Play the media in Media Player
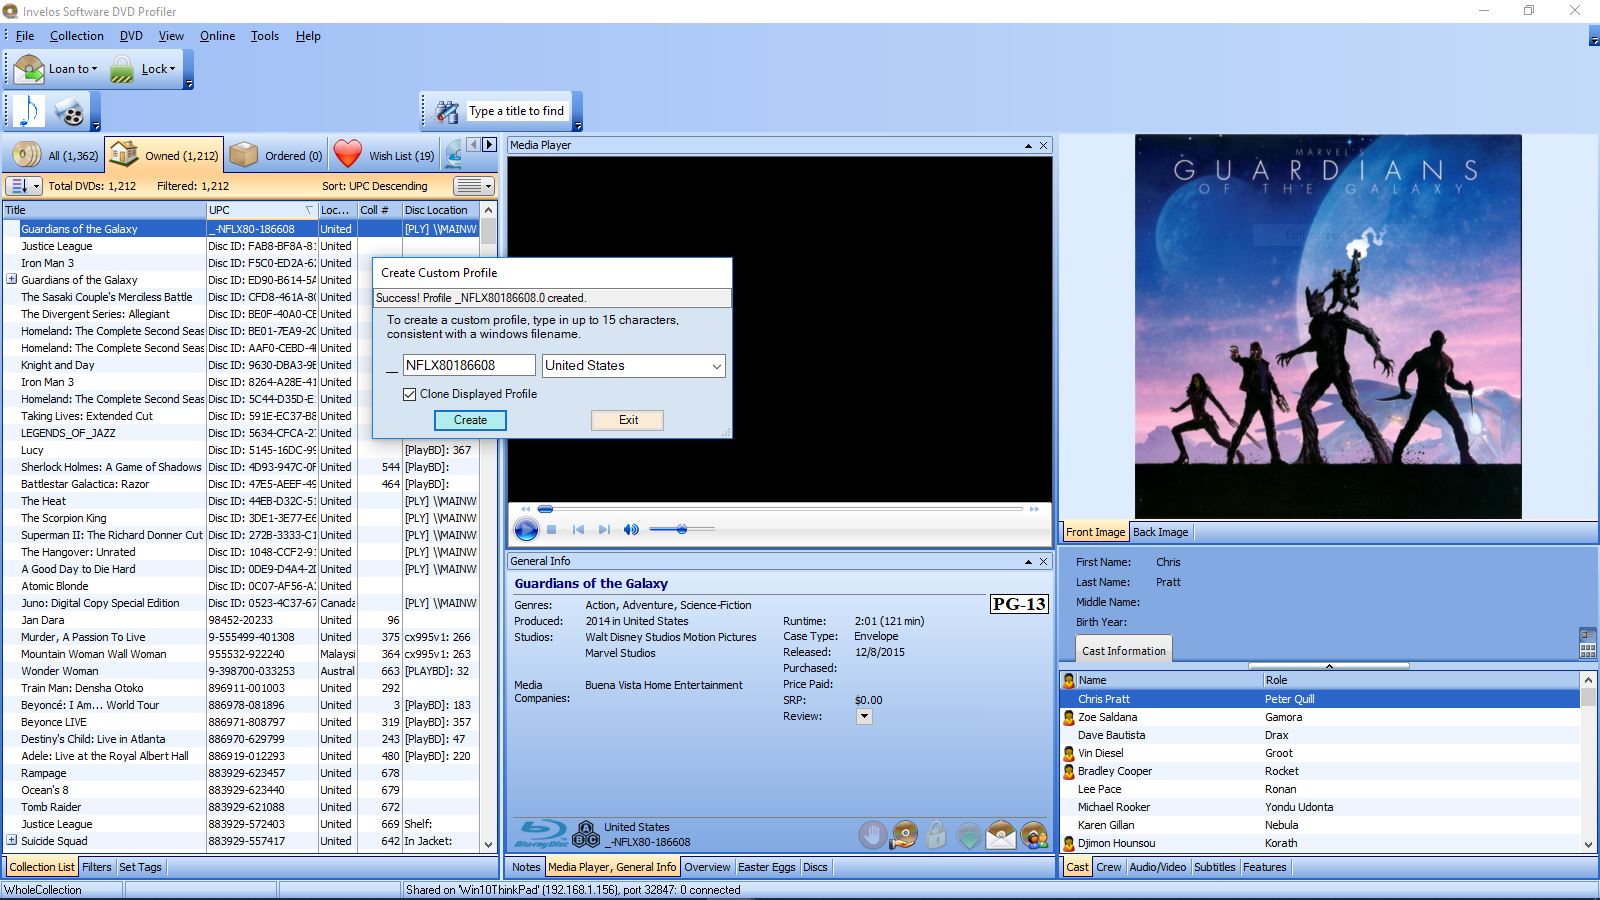1600x900 pixels. [526, 530]
